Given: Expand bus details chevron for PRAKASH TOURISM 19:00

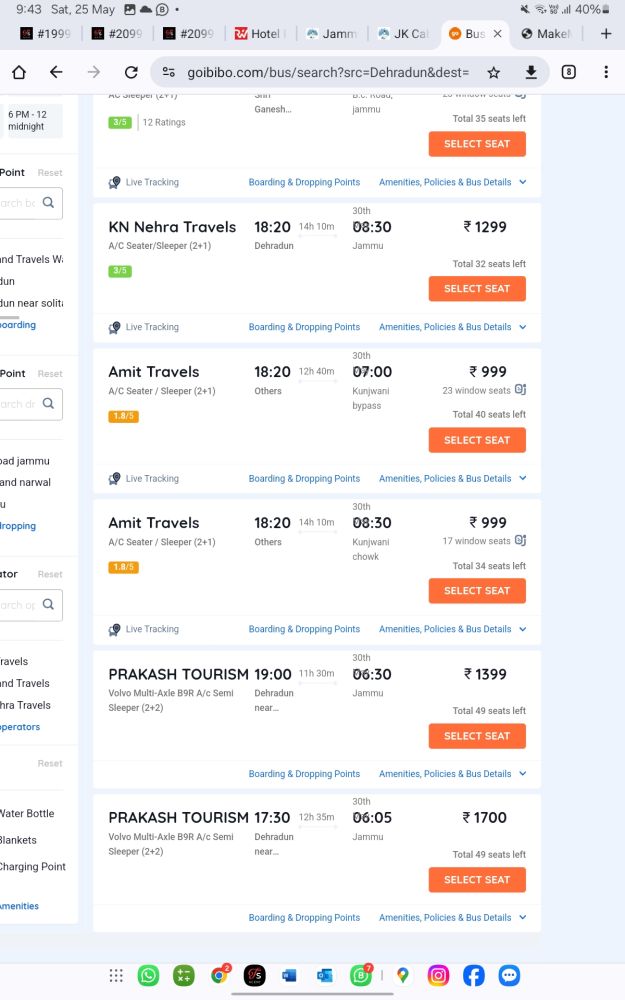Looking at the screenshot, I should 522,774.
